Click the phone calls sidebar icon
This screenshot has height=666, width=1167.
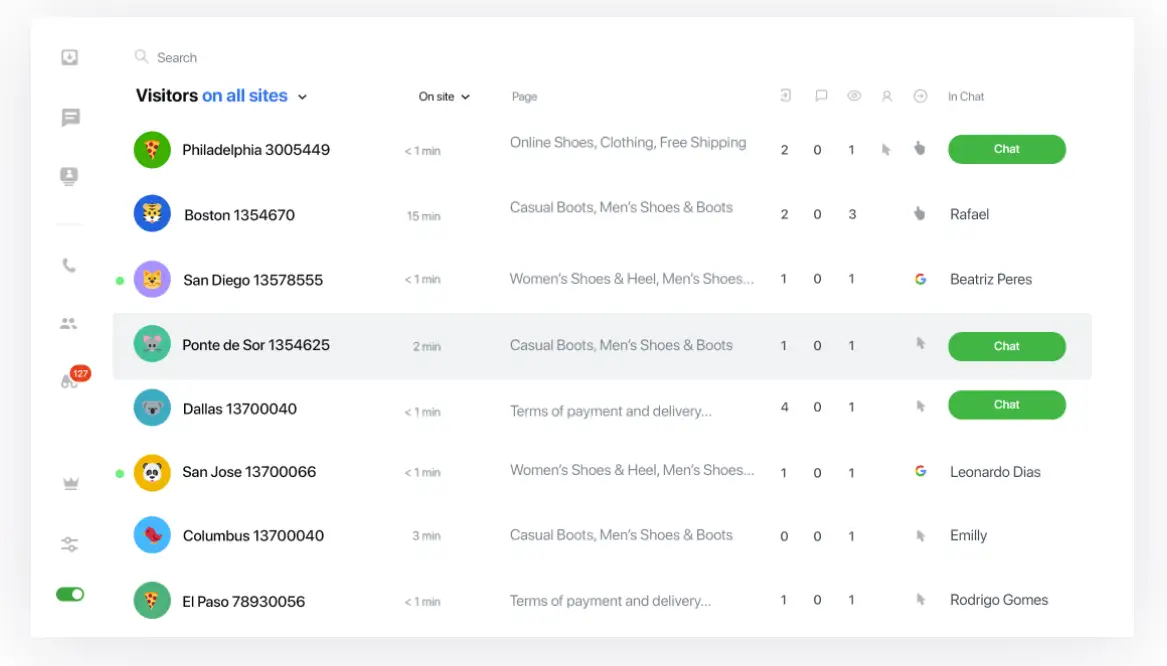(69, 266)
